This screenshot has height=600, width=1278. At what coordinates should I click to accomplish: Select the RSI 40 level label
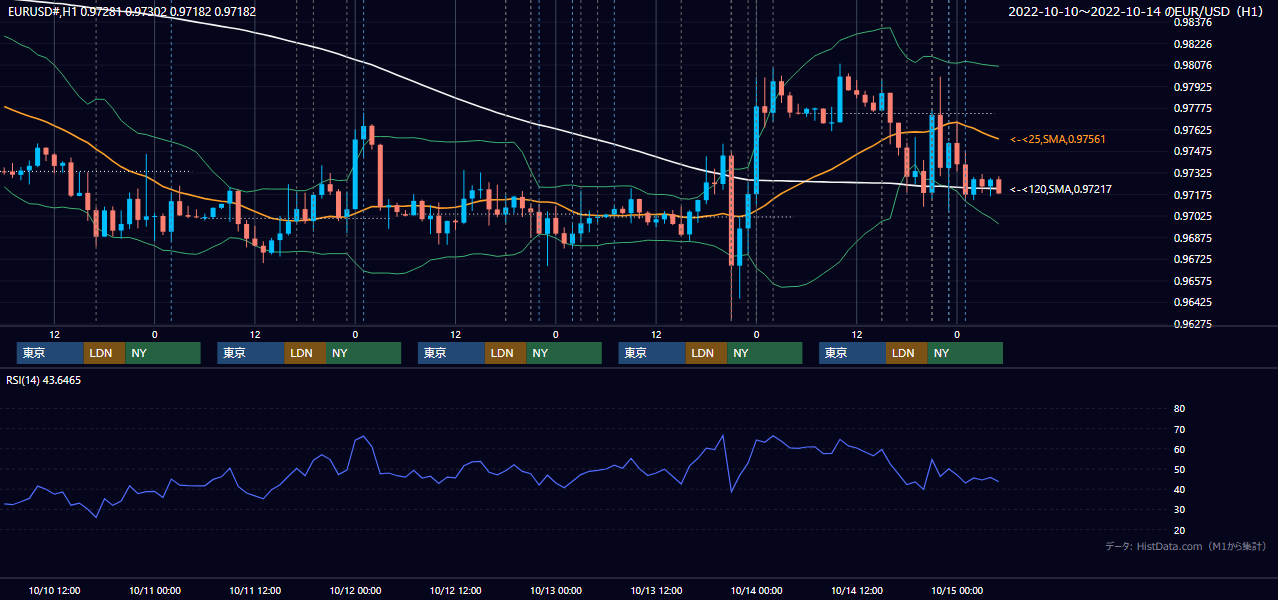pos(1179,489)
